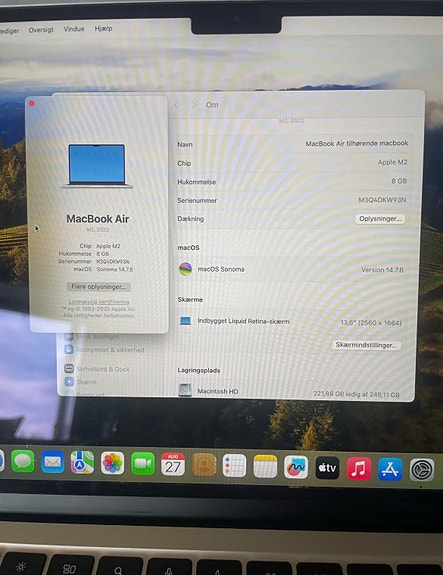Launch Maps from the Dock
The height and width of the screenshot is (575, 443).
point(82,463)
